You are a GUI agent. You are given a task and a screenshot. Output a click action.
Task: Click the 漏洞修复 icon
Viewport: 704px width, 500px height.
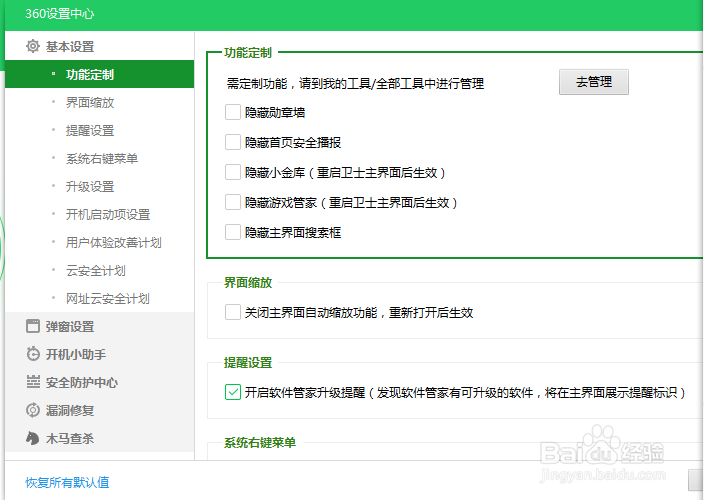coord(32,410)
